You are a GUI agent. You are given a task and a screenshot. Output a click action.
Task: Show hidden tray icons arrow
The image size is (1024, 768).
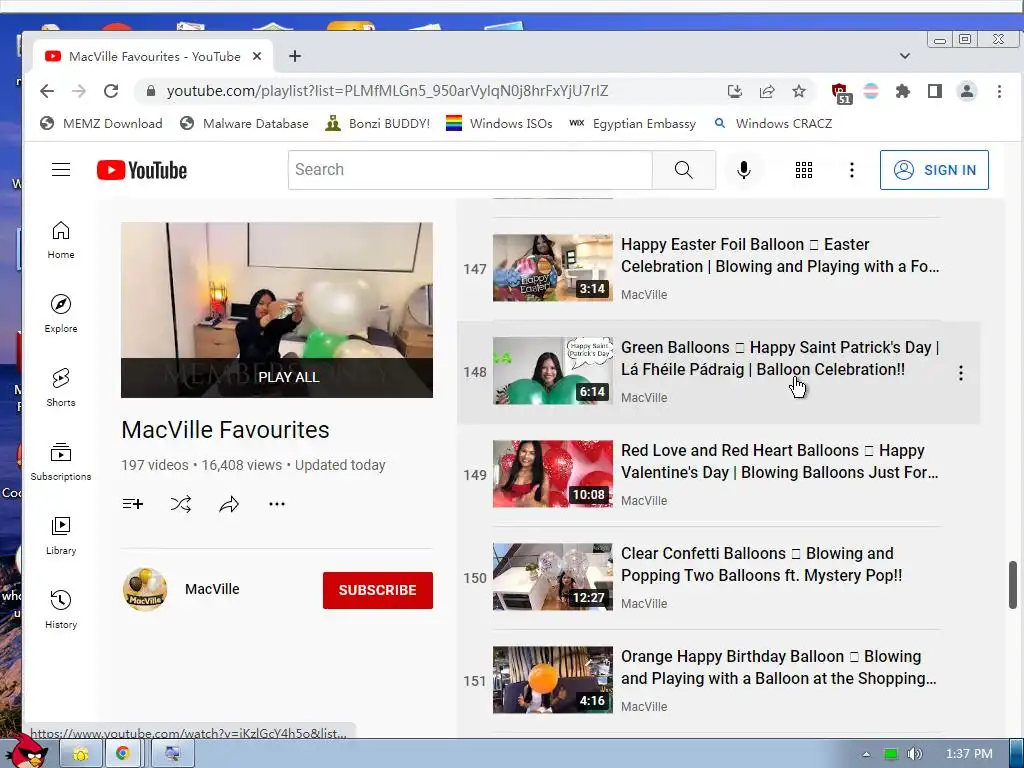pos(866,754)
